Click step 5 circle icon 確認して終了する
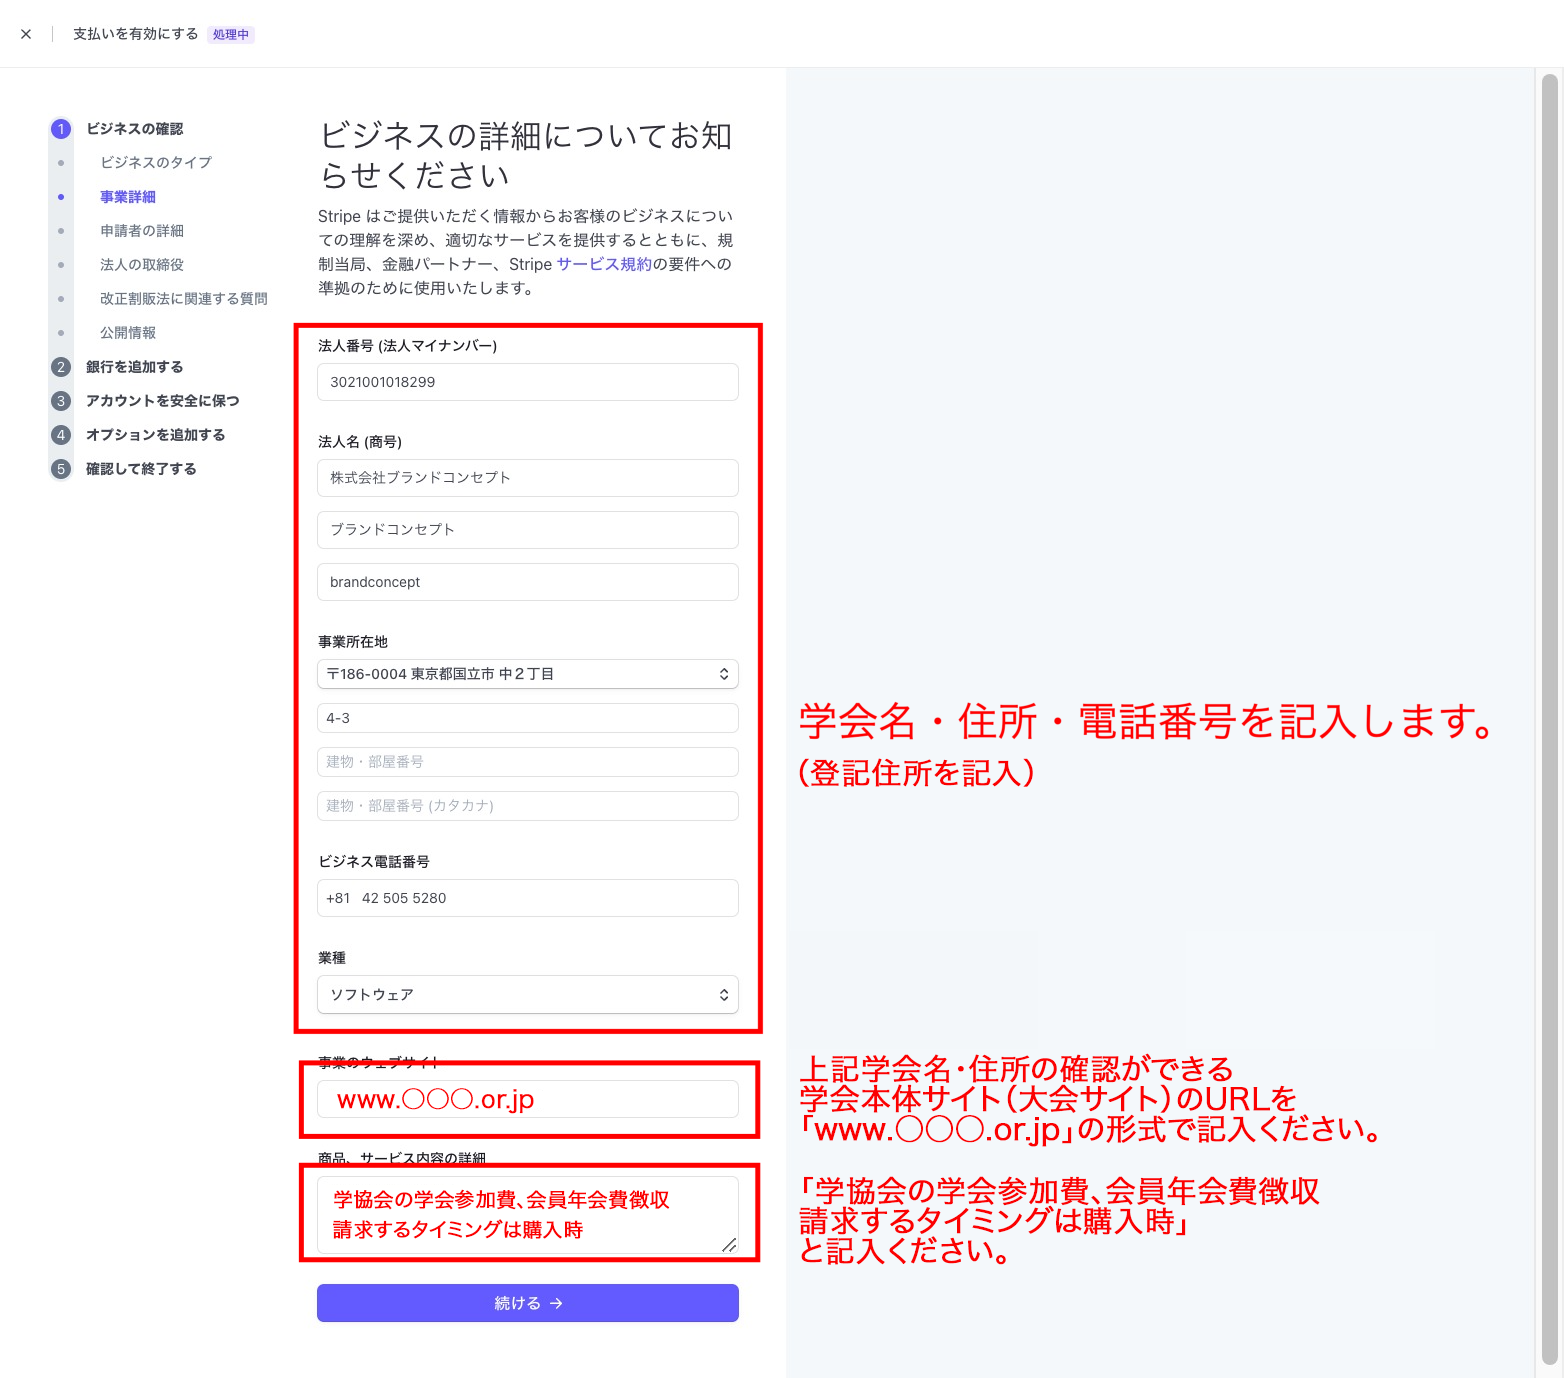The image size is (1564, 1378). pyautogui.click(x=61, y=469)
